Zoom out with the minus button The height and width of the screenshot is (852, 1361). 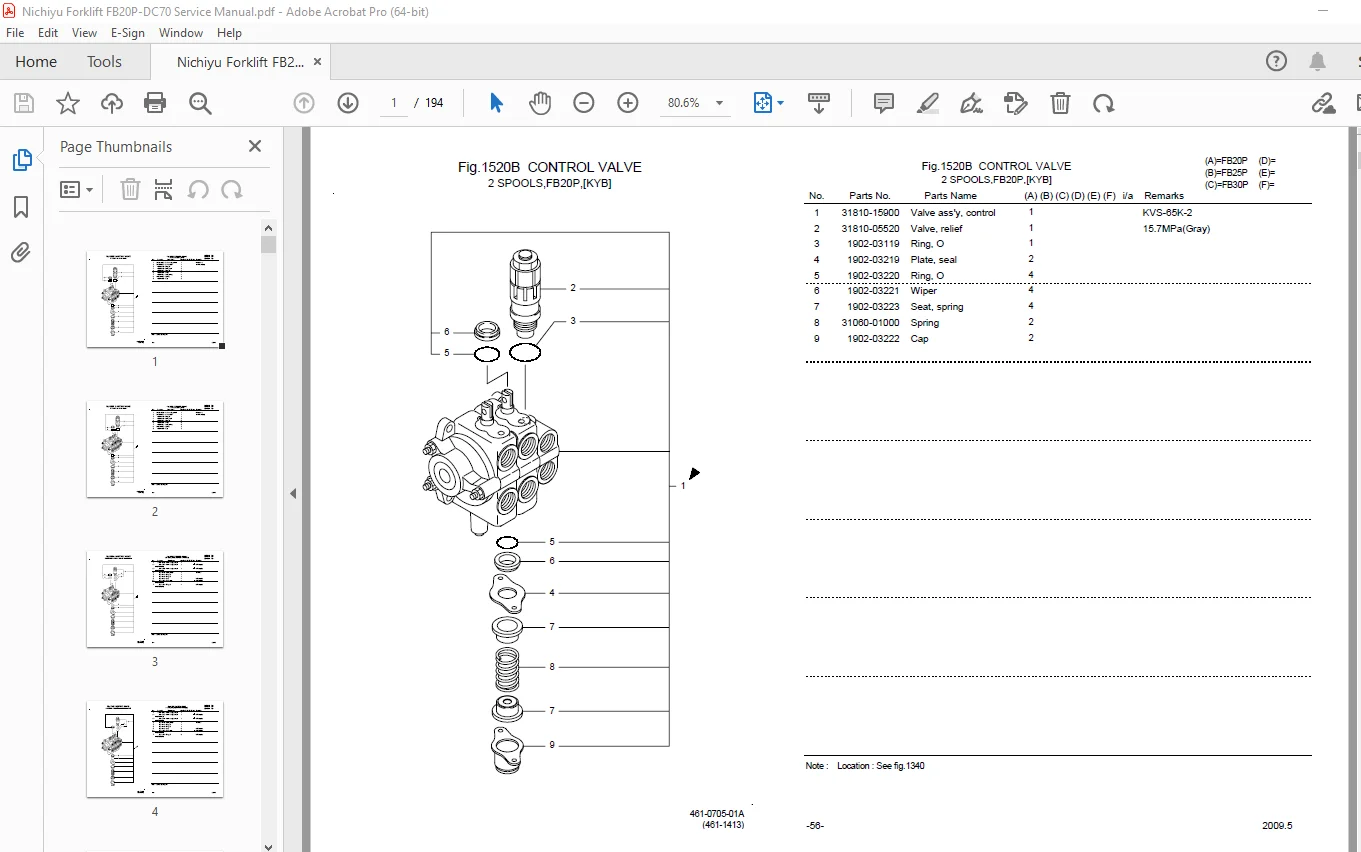click(x=584, y=103)
